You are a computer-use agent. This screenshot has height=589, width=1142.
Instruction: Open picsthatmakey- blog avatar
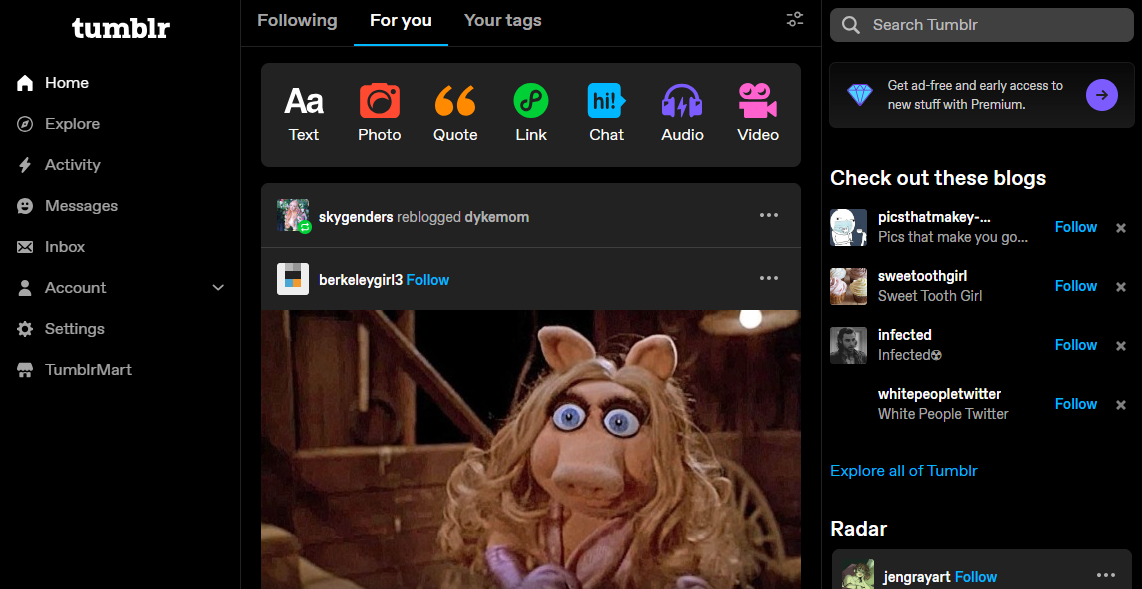coord(848,227)
